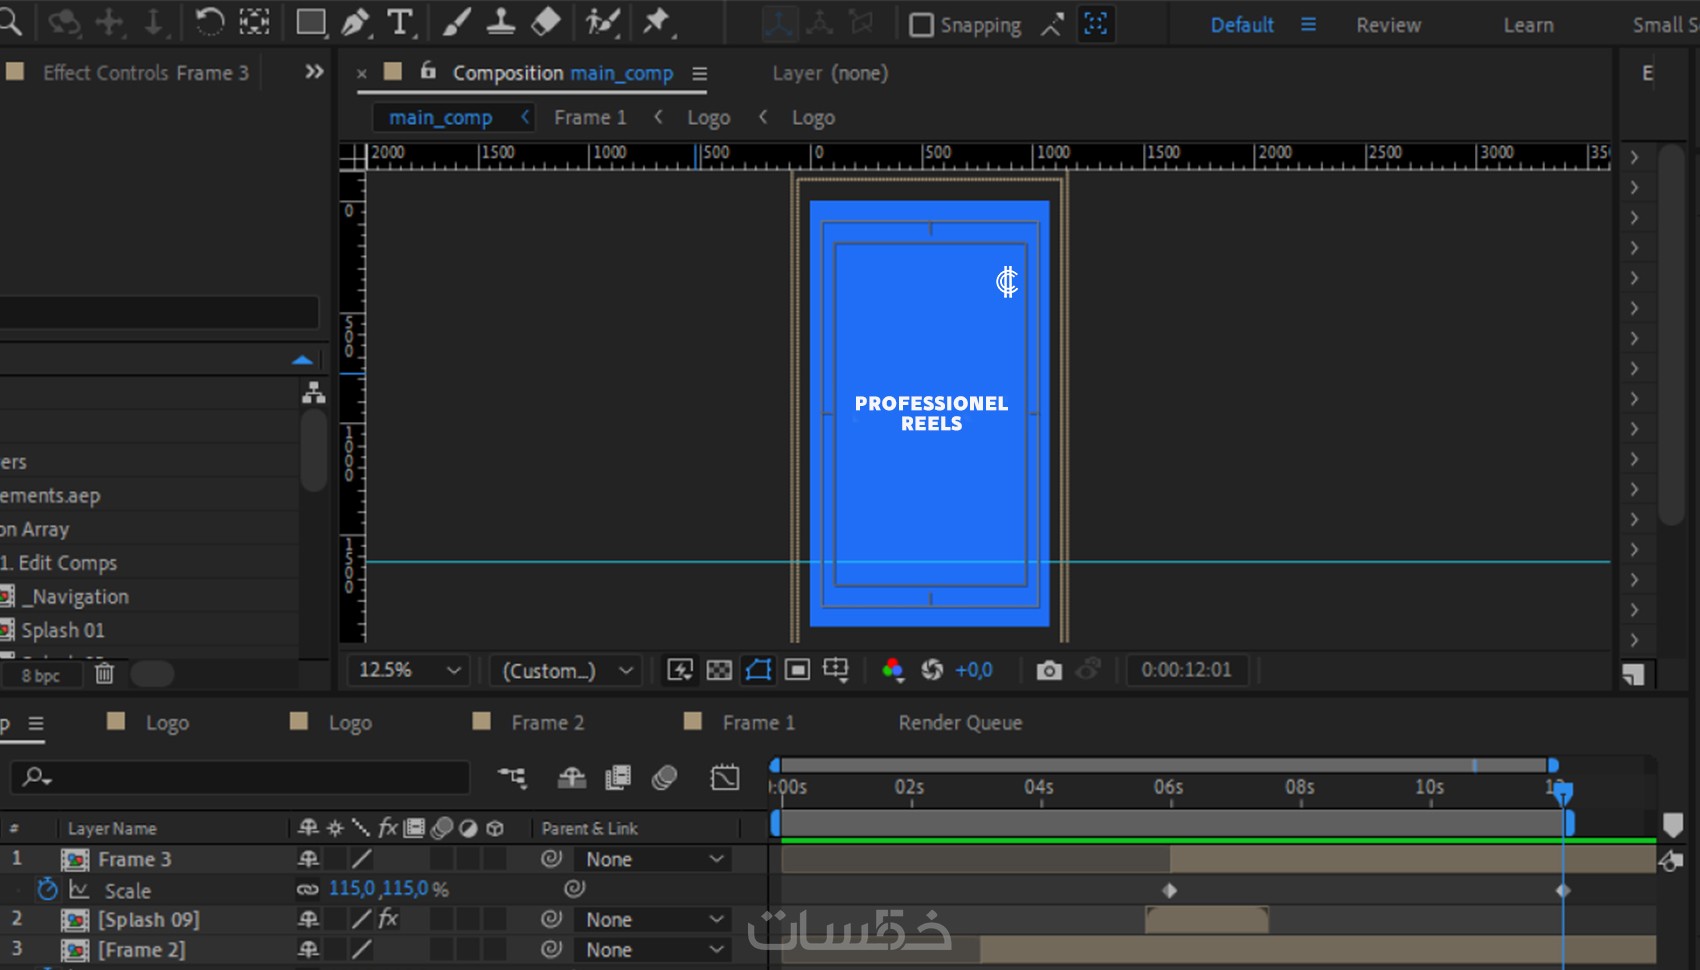Image resolution: width=1700 pixels, height=970 pixels.
Task: Select the Brush tool
Action: pos(456,22)
